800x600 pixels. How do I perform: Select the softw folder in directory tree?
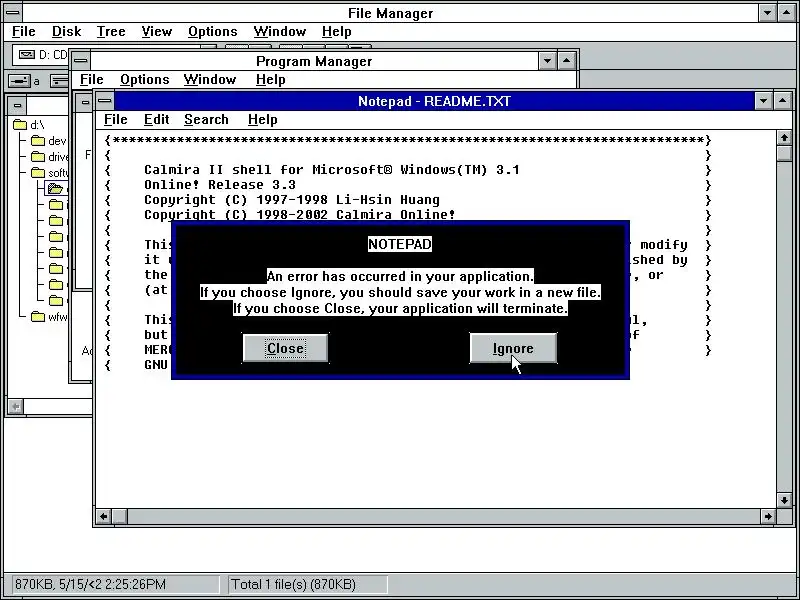49,172
